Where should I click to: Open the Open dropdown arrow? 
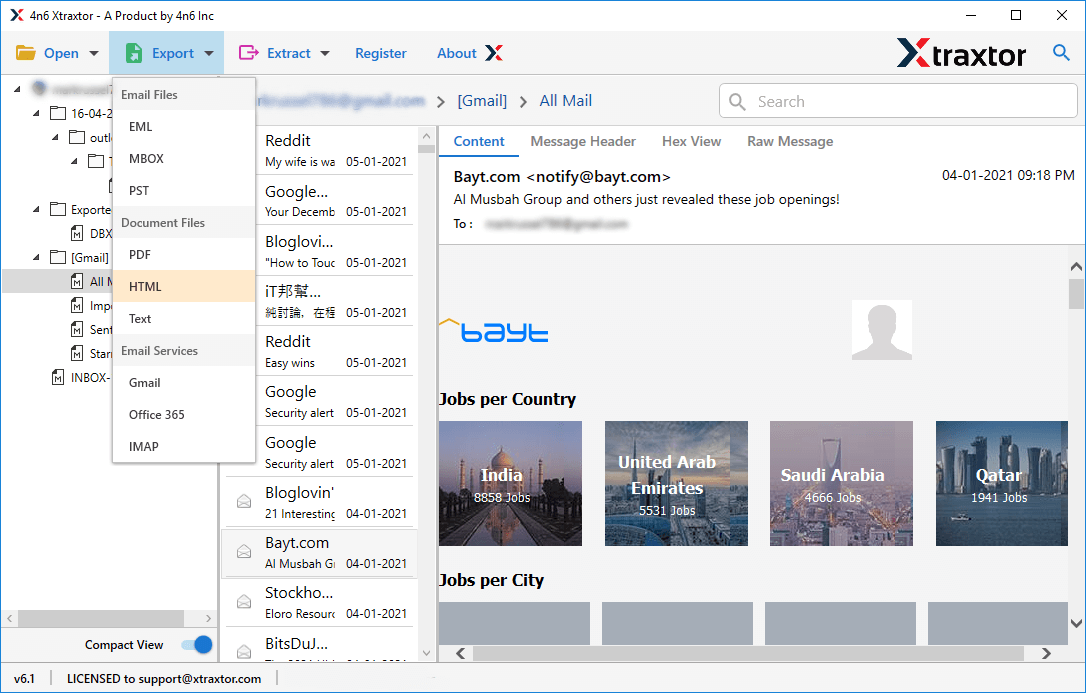click(x=94, y=53)
